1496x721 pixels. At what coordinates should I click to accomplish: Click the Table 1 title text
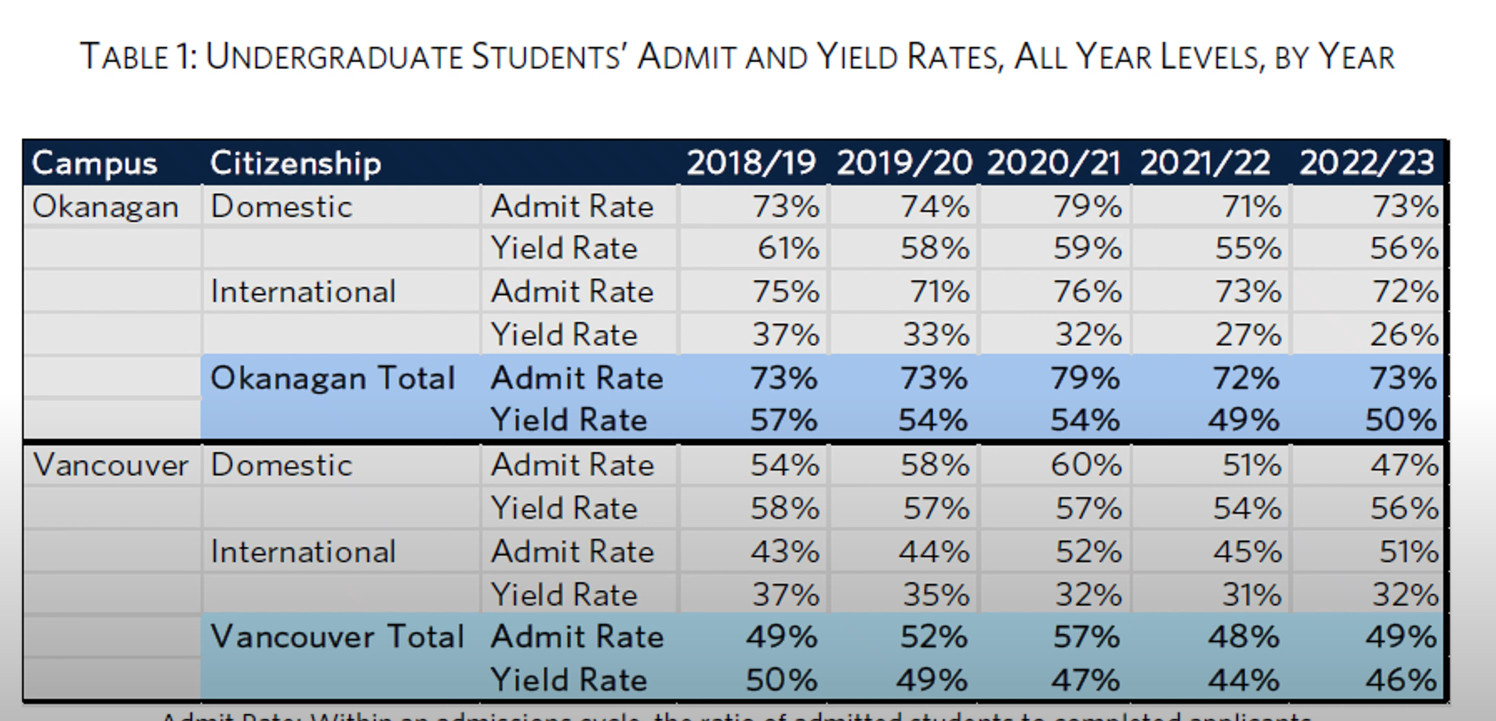[737, 56]
